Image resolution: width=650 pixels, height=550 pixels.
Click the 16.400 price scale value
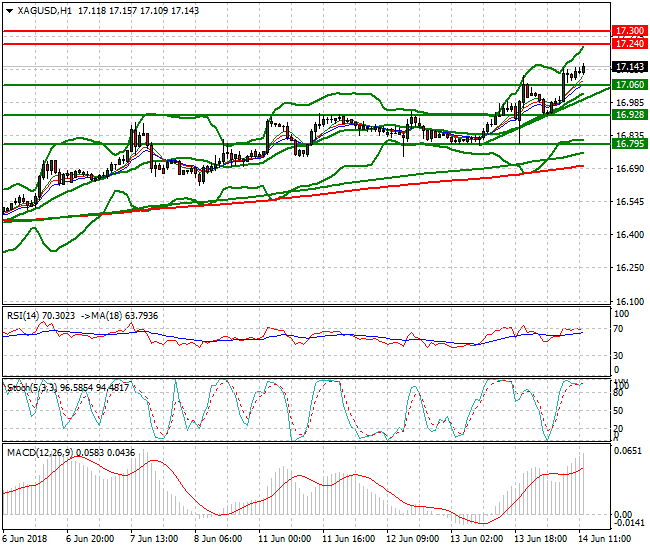click(630, 235)
